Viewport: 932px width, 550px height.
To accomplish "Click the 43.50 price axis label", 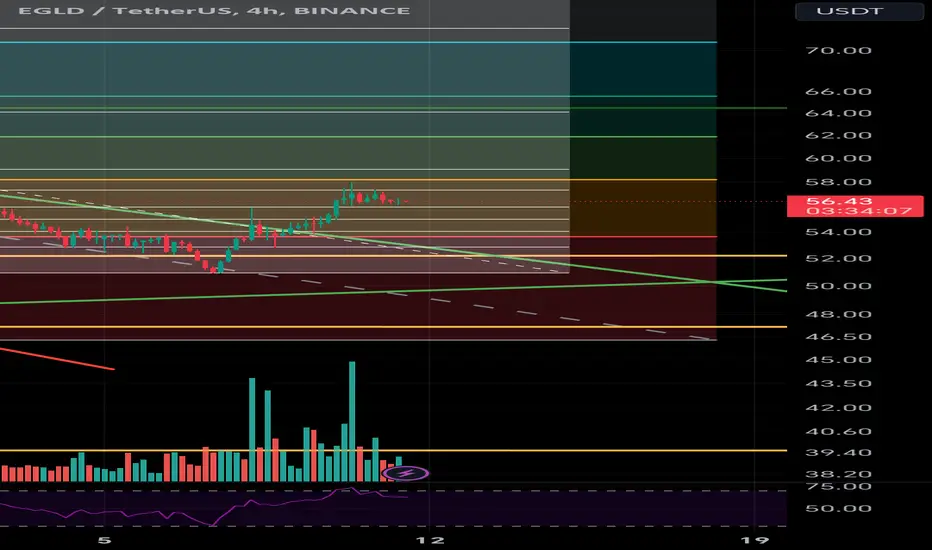I will click(838, 384).
